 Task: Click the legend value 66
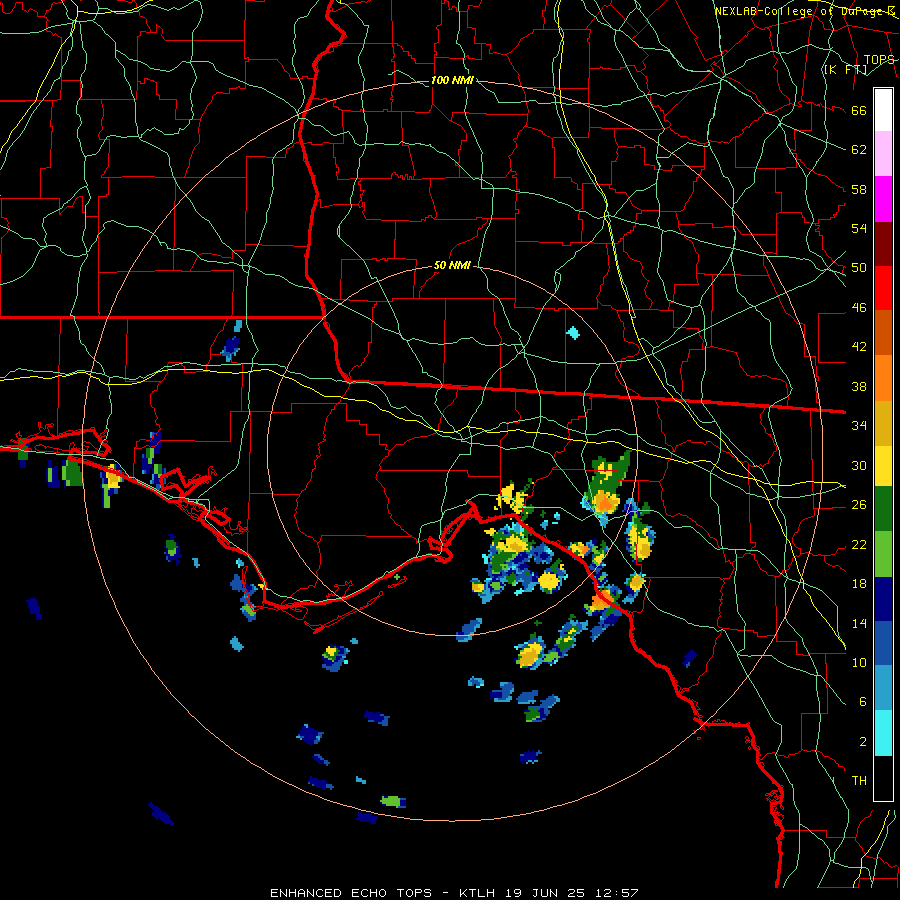[x=859, y=110]
